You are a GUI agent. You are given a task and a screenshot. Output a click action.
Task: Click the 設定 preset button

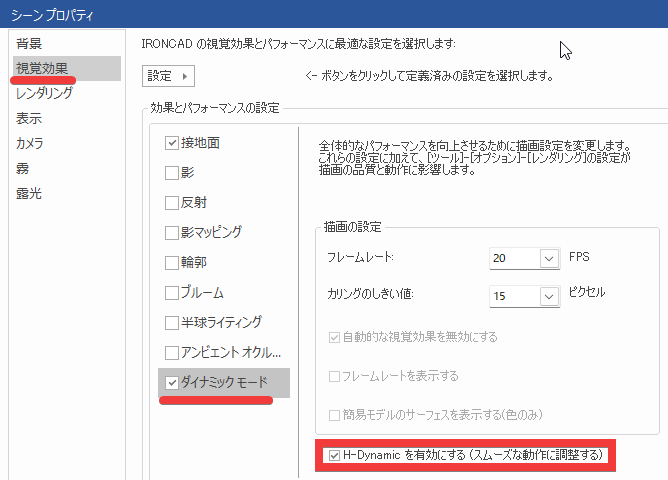(168, 76)
